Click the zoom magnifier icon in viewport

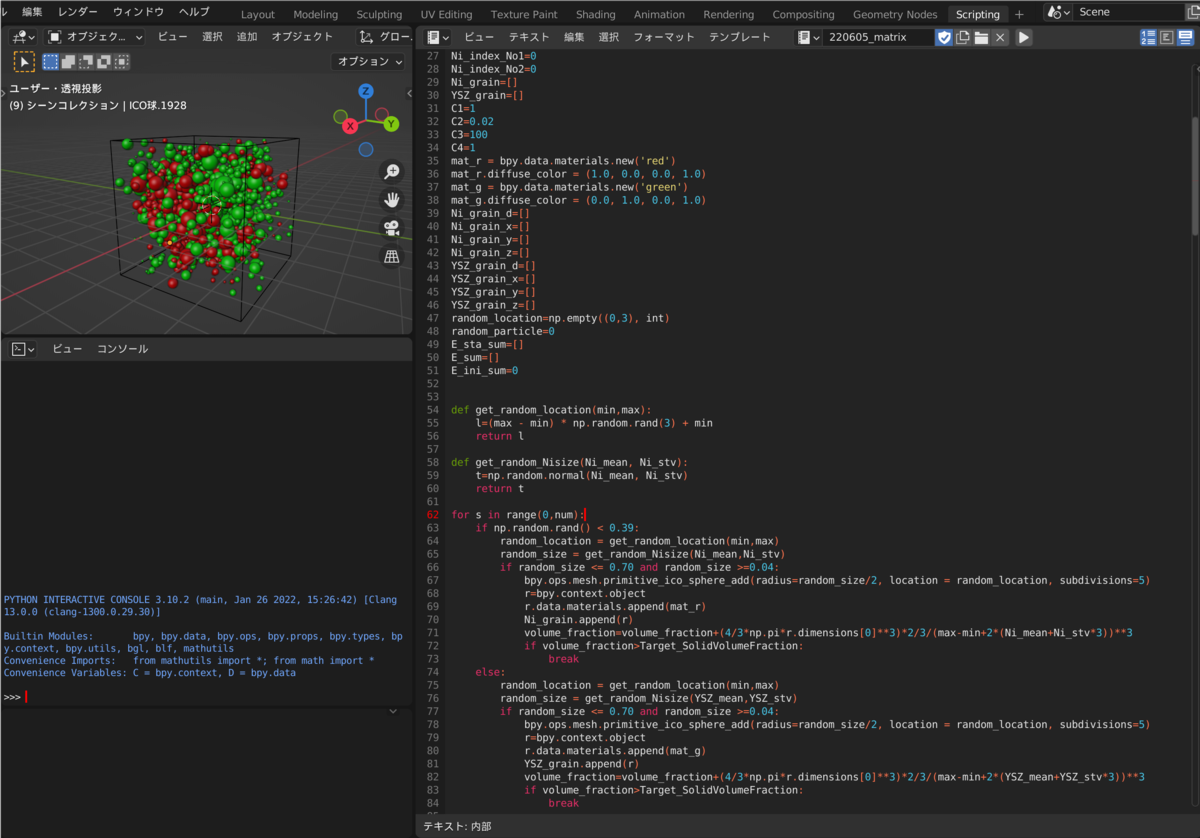(x=392, y=172)
